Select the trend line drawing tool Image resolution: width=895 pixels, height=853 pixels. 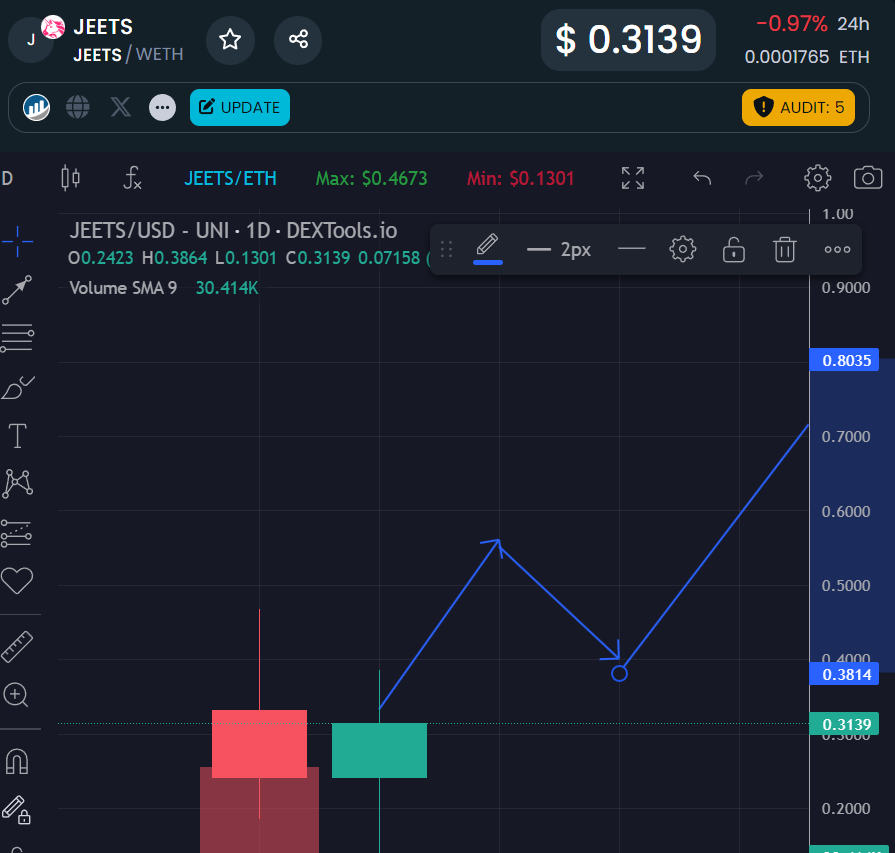click(x=17, y=290)
